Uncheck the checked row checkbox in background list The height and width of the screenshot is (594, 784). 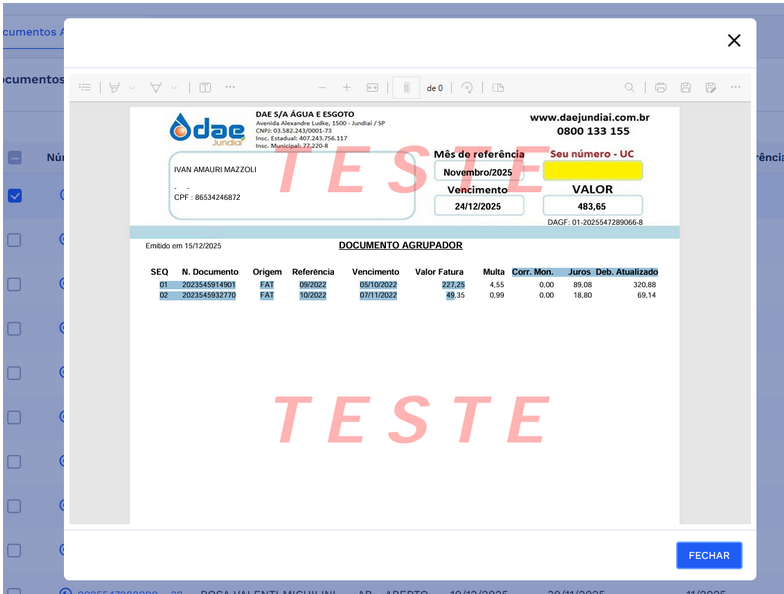(14, 196)
